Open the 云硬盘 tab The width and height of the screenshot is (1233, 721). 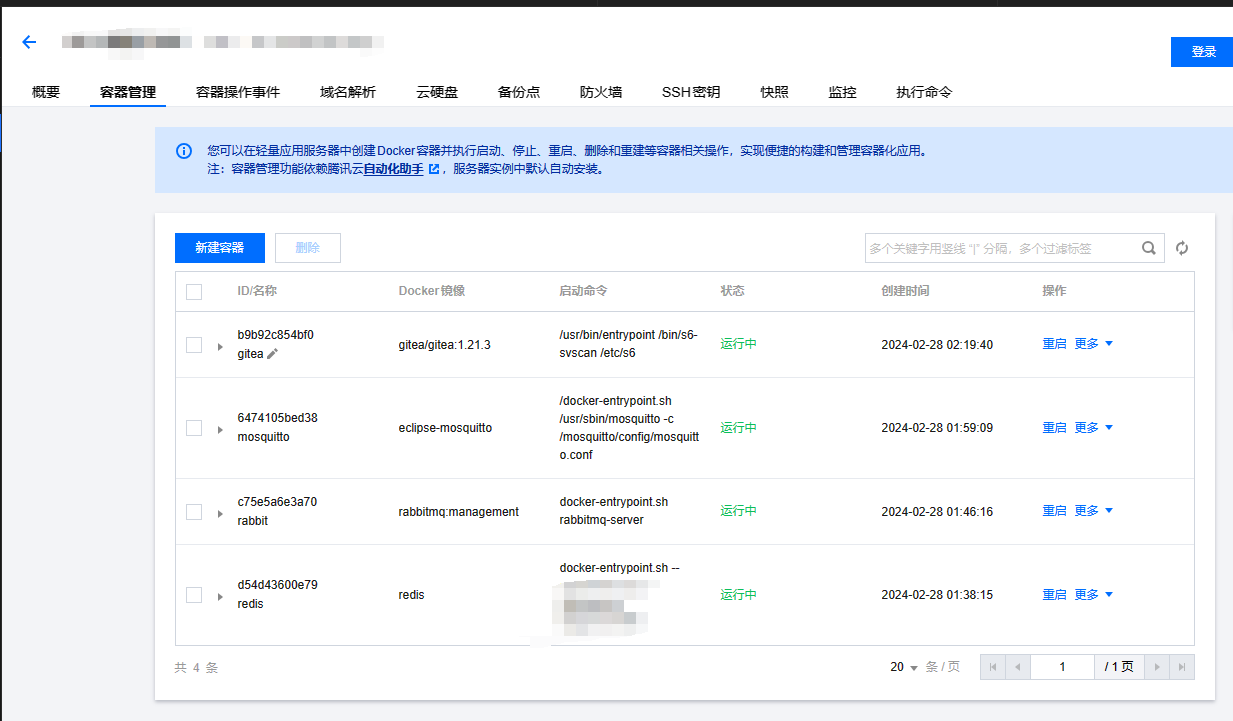point(437,92)
